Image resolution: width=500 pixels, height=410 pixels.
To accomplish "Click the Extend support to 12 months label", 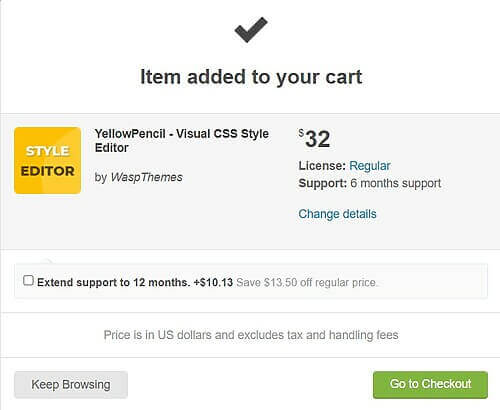I will [114, 282].
